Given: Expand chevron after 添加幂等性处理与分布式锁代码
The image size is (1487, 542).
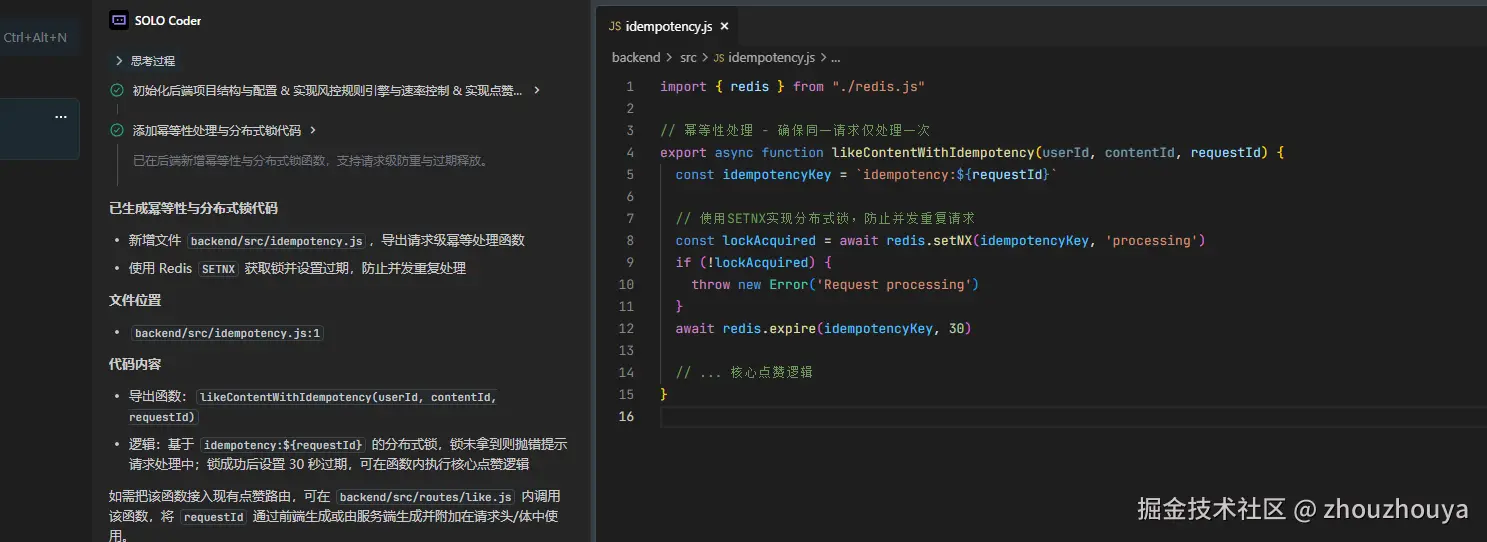Looking at the screenshot, I should click(313, 130).
